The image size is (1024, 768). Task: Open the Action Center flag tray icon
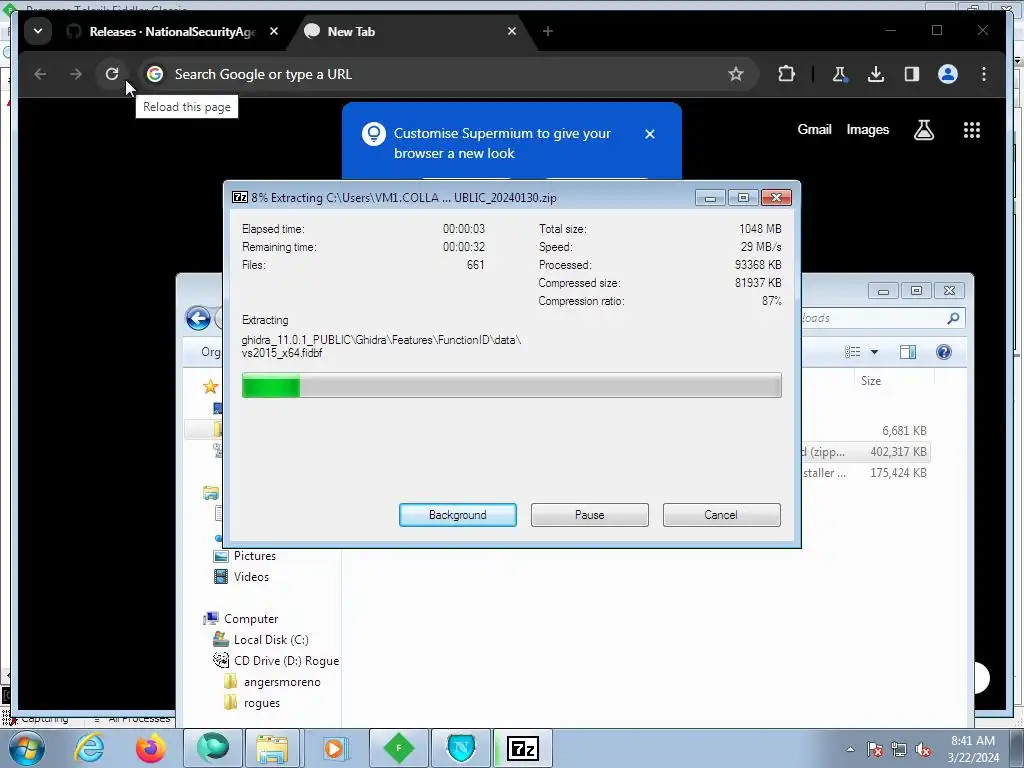click(x=875, y=749)
